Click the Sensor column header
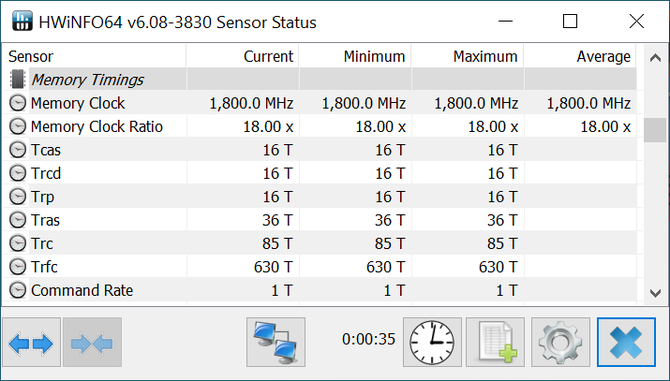Screen dimensions: 670x381 [x=94, y=56]
